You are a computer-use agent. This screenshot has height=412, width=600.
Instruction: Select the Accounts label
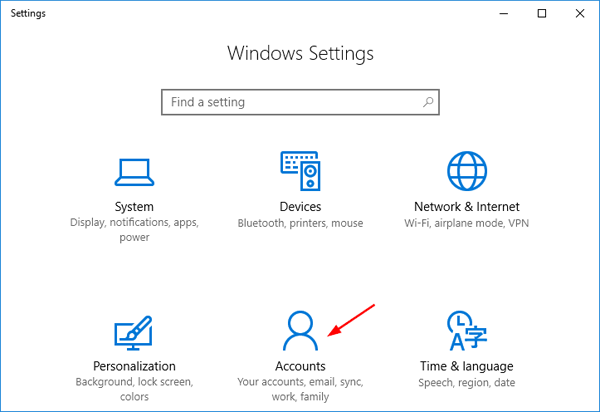pos(300,367)
